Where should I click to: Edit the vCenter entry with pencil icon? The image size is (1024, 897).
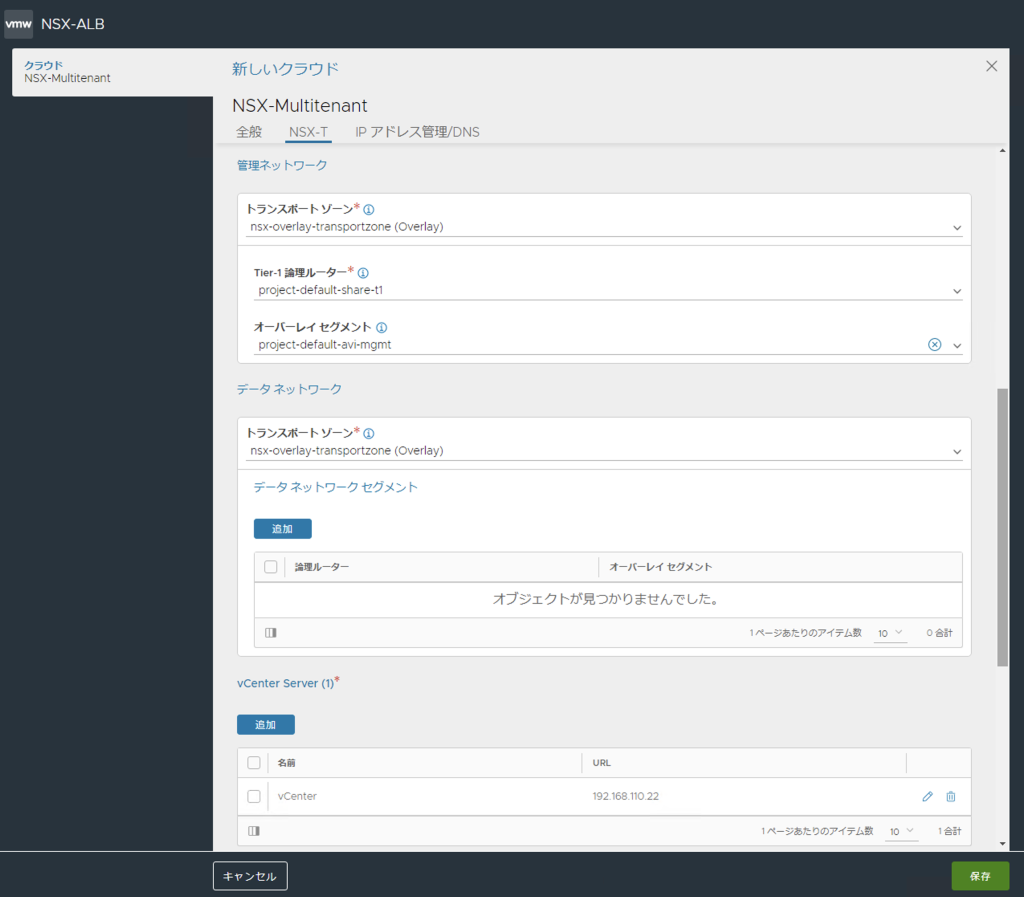click(927, 796)
